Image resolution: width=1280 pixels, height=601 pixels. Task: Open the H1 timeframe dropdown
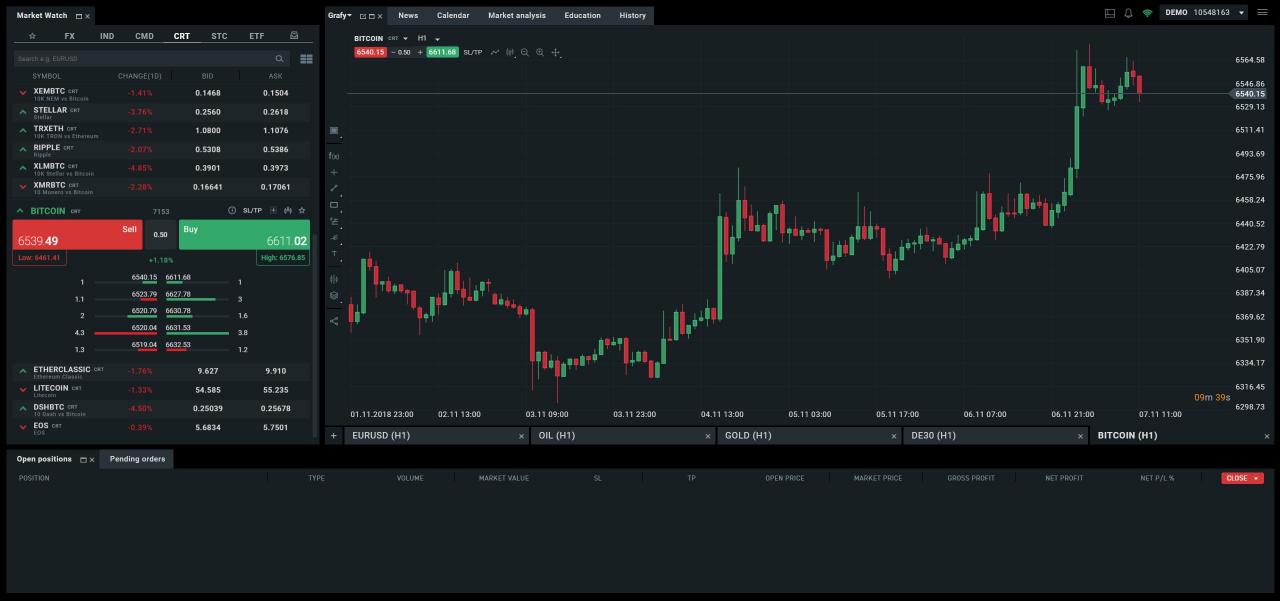point(437,38)
